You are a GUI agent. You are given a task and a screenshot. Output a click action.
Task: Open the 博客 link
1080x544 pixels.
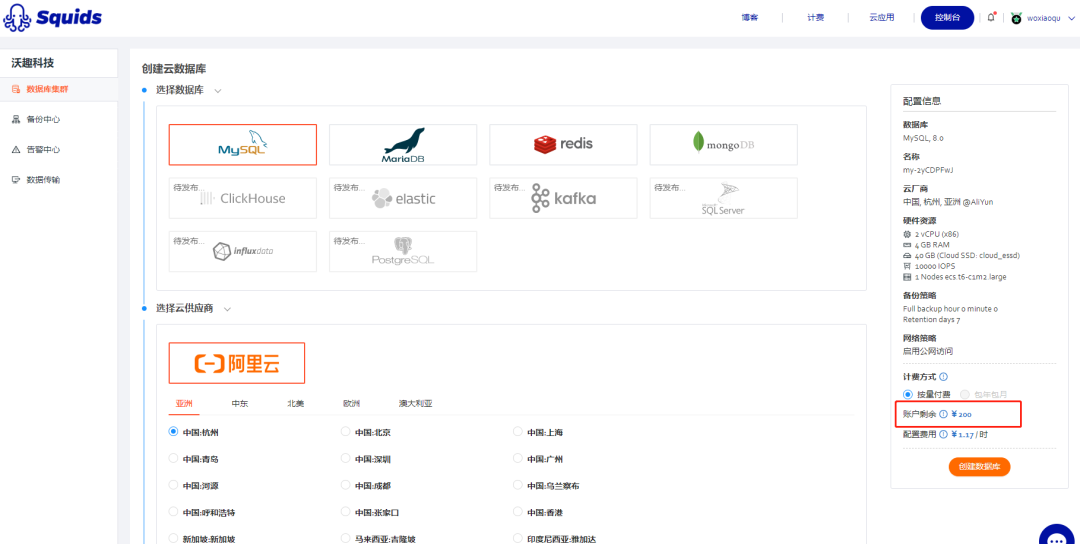click(750, 18)
